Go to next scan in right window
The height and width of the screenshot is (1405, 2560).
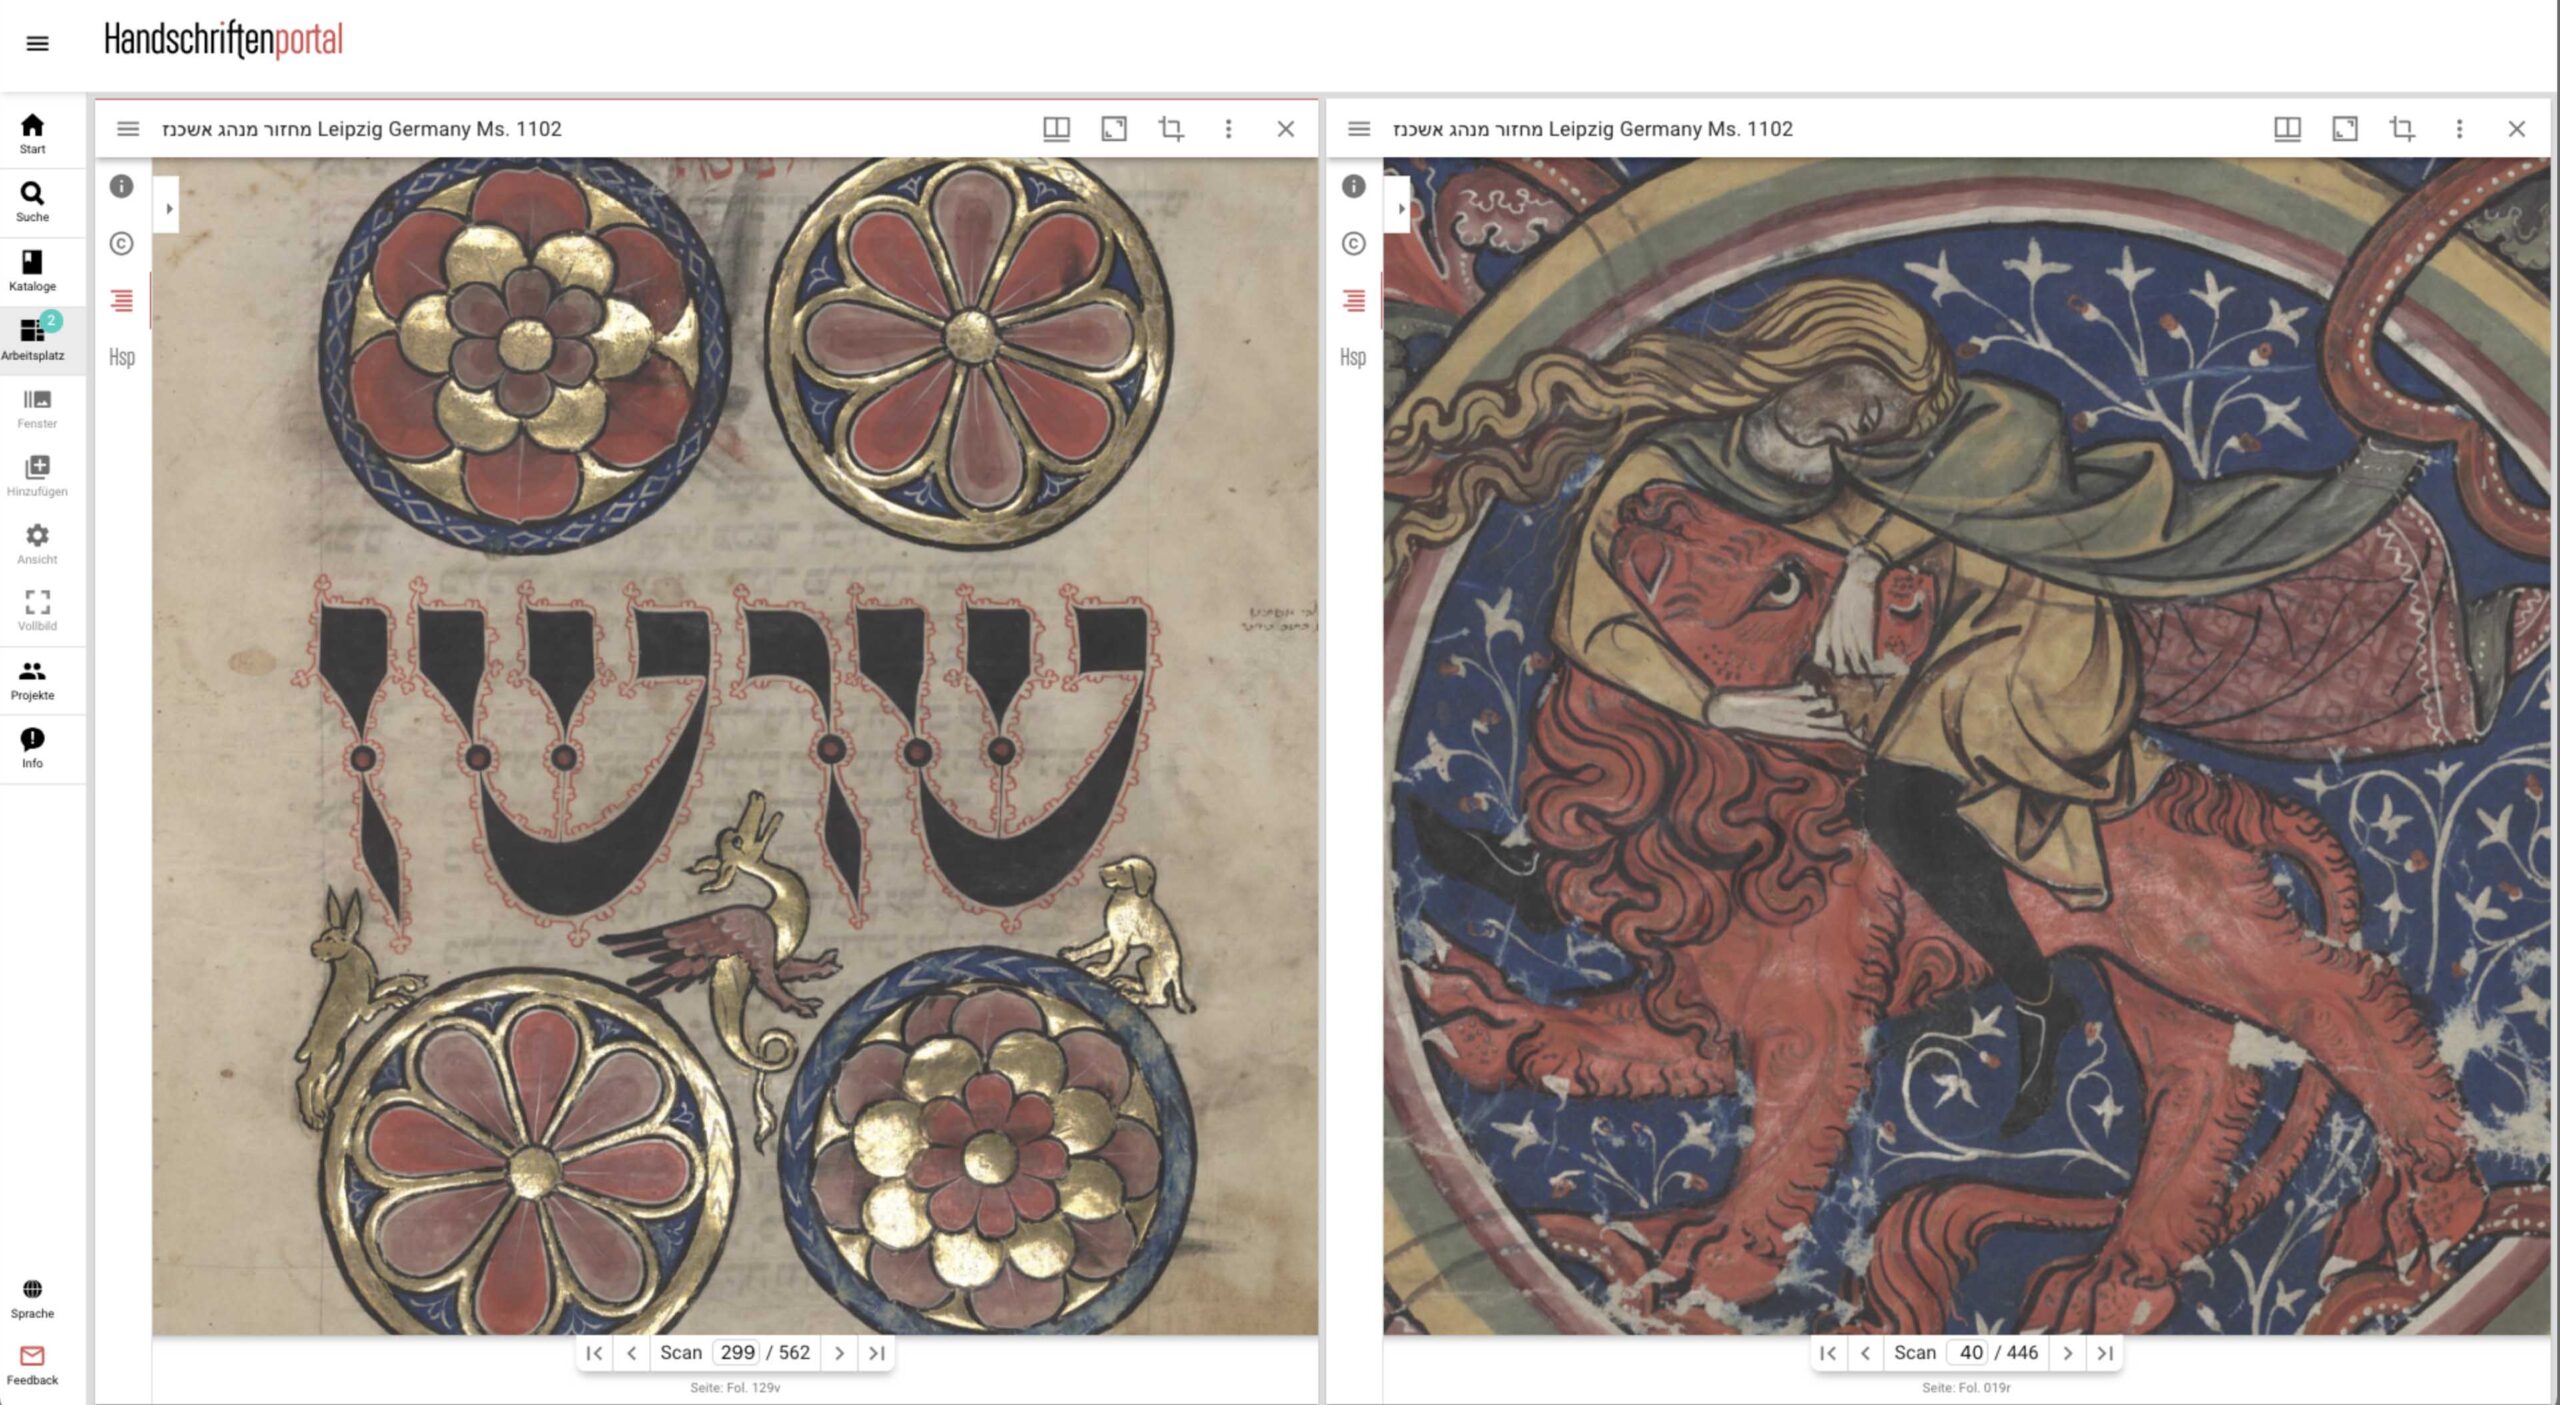point(2068,1353)
